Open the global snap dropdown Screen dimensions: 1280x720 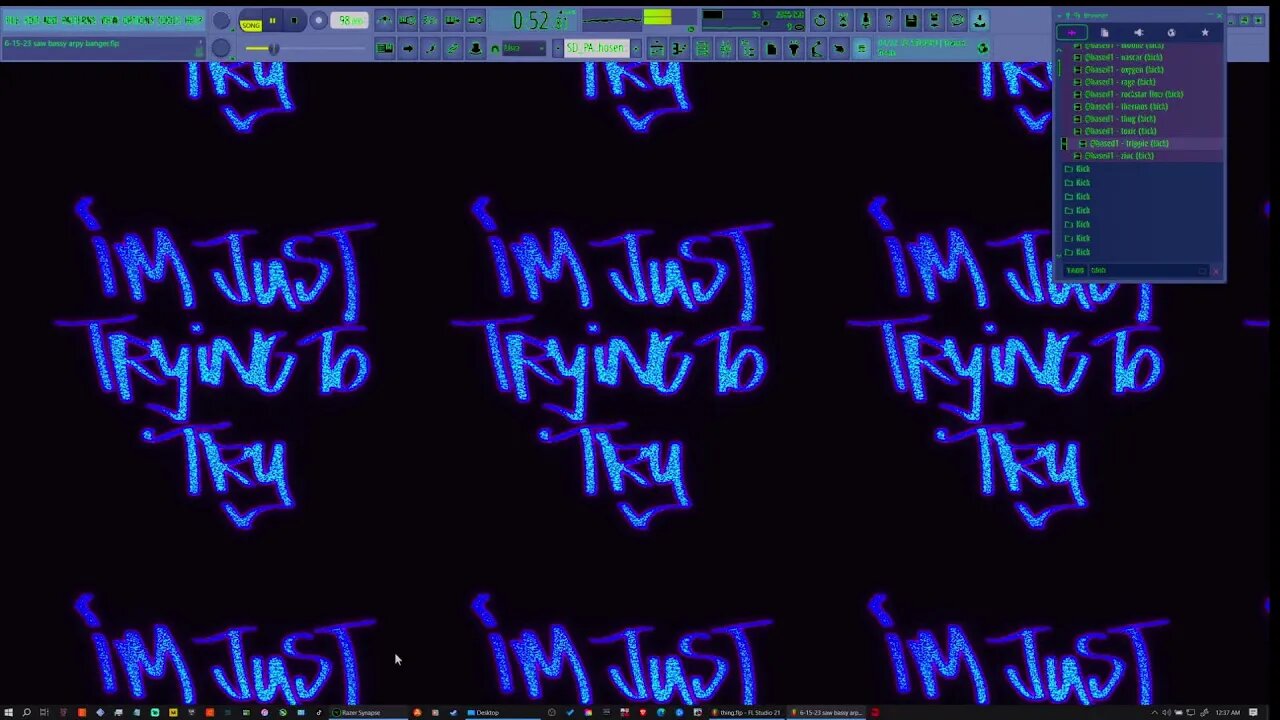(x=523, y=48)
